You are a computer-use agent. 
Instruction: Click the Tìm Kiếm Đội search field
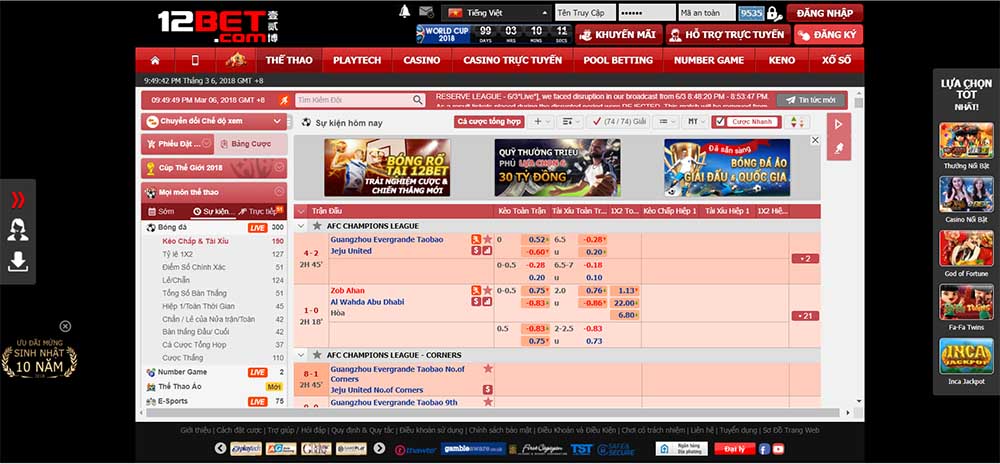point(360,100)
